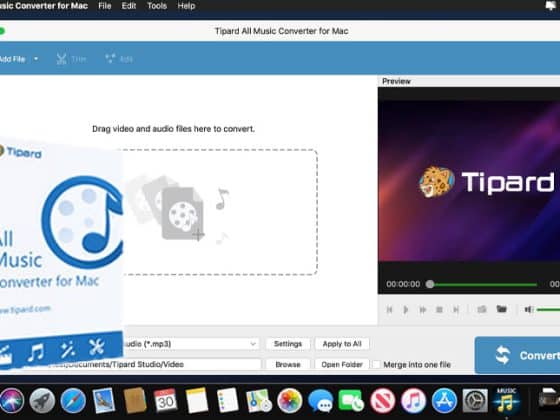Open the File menu
This screenshot has height=420, width=560.
coord(105,6)
